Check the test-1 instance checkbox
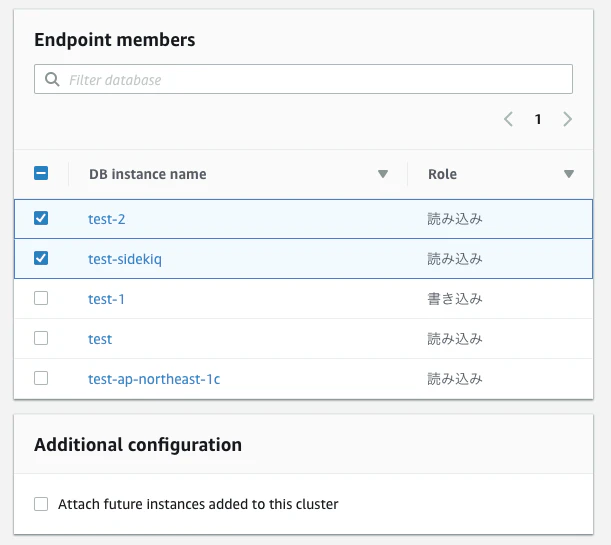 41,298
